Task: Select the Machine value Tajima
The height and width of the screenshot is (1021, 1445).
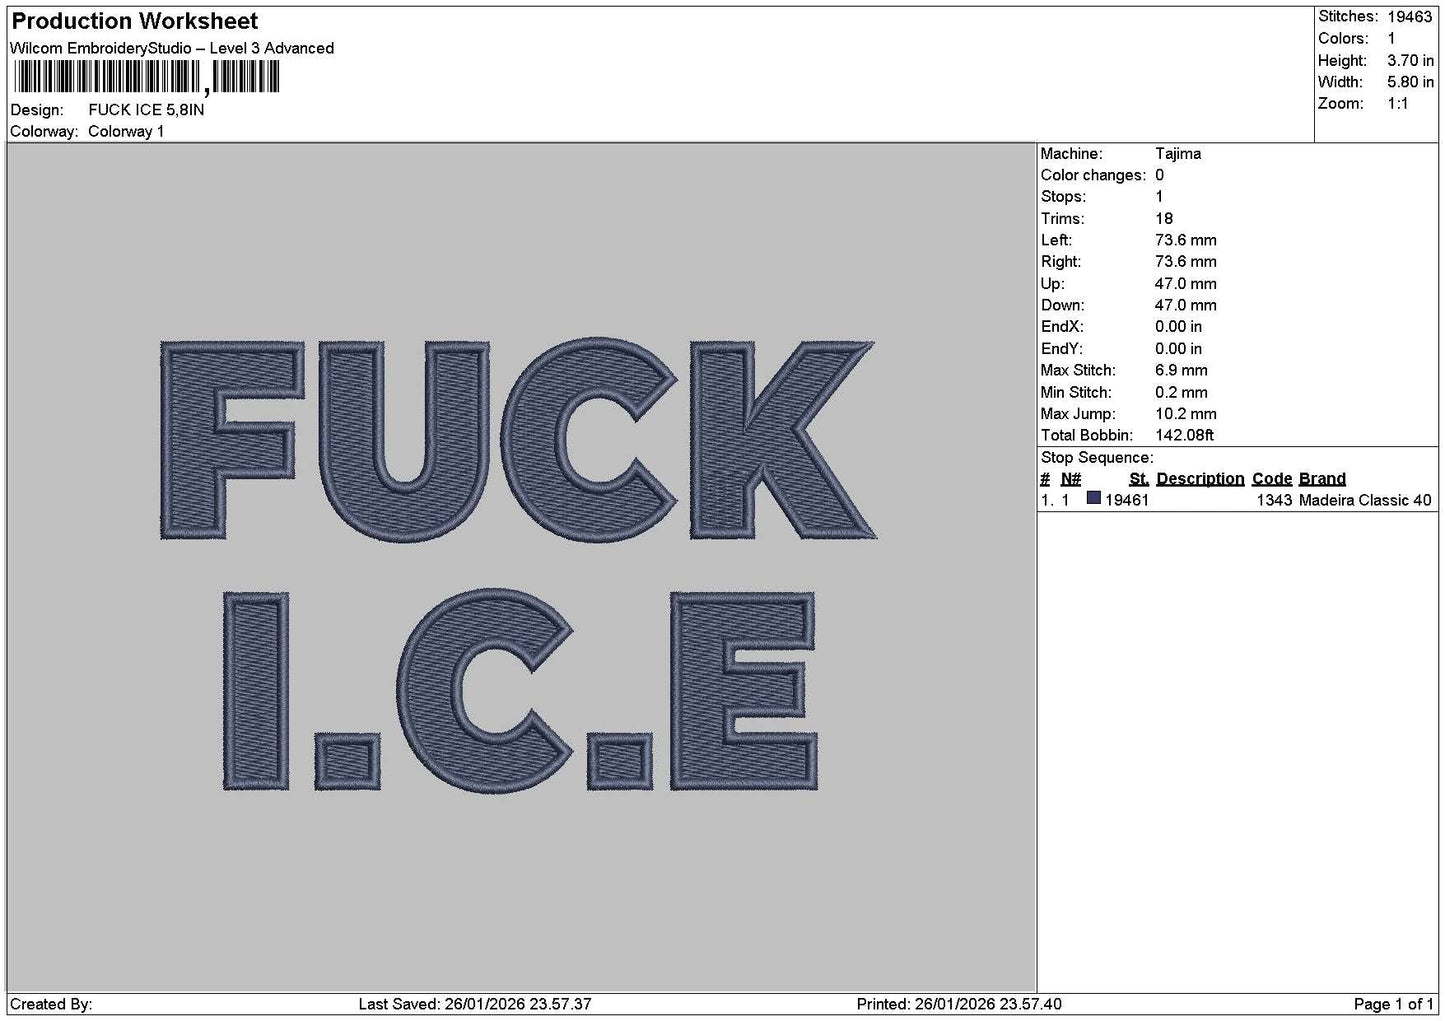Action: click(x=1178, y=154)
